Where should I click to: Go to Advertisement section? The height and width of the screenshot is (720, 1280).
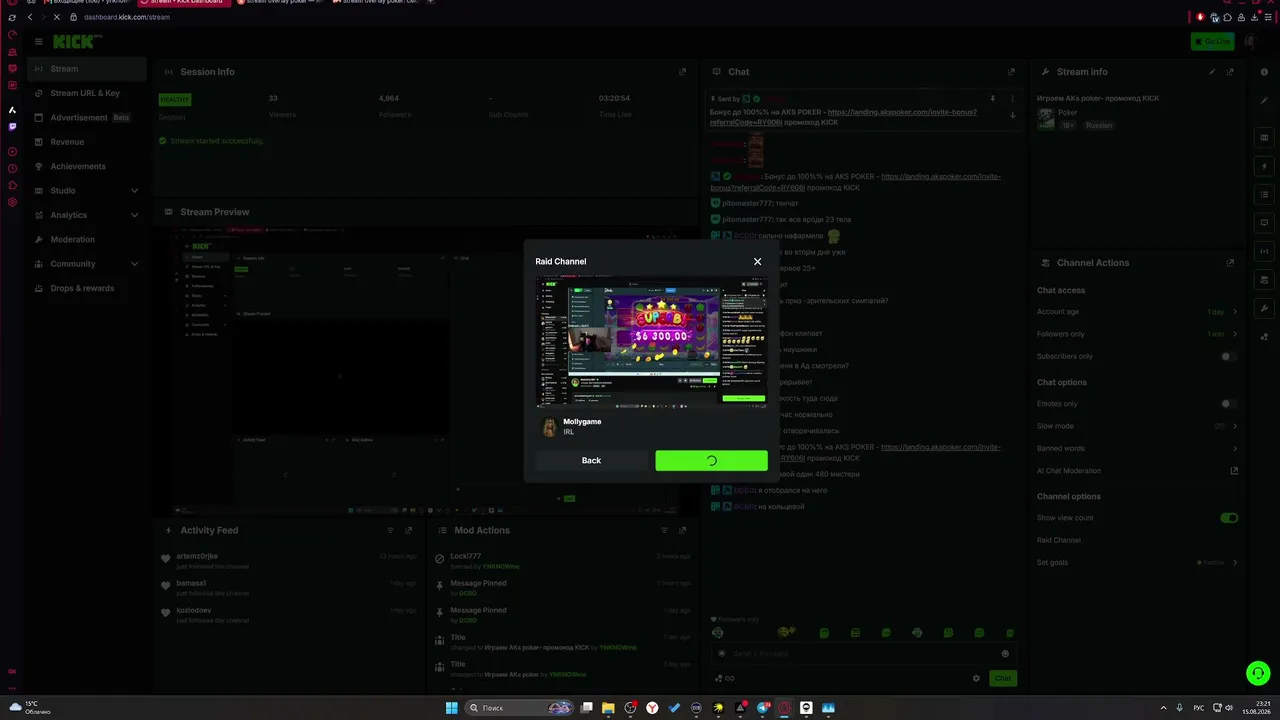click(87, 118)
